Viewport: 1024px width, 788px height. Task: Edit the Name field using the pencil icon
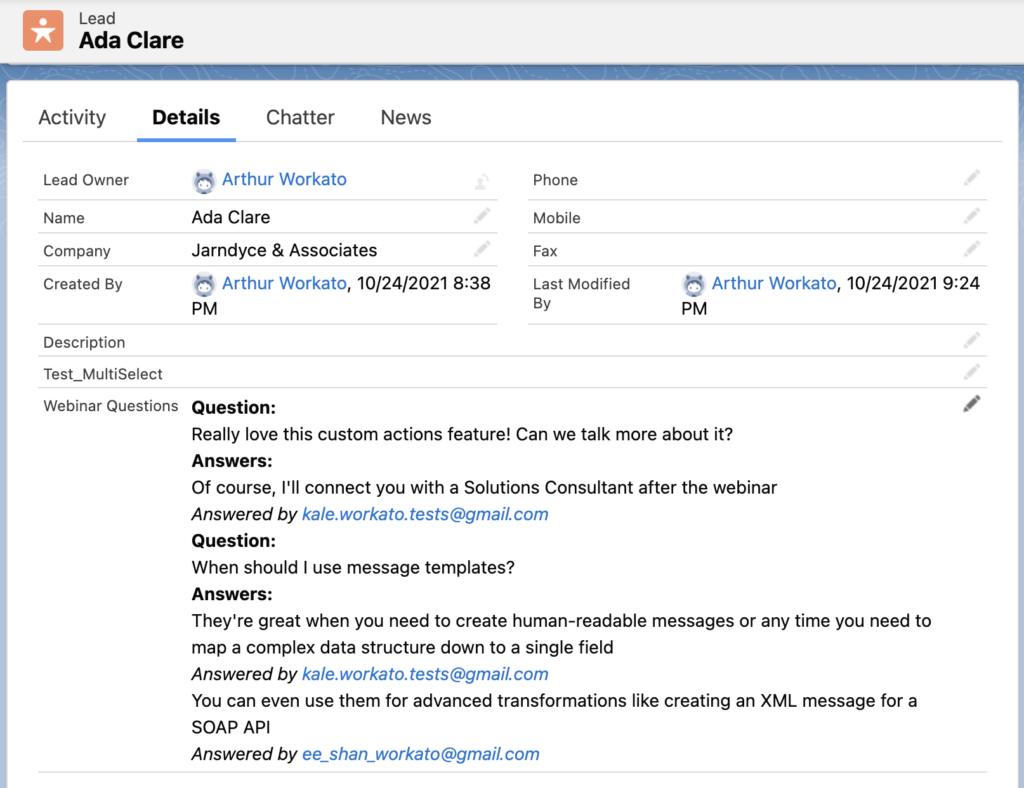point(481,214)
